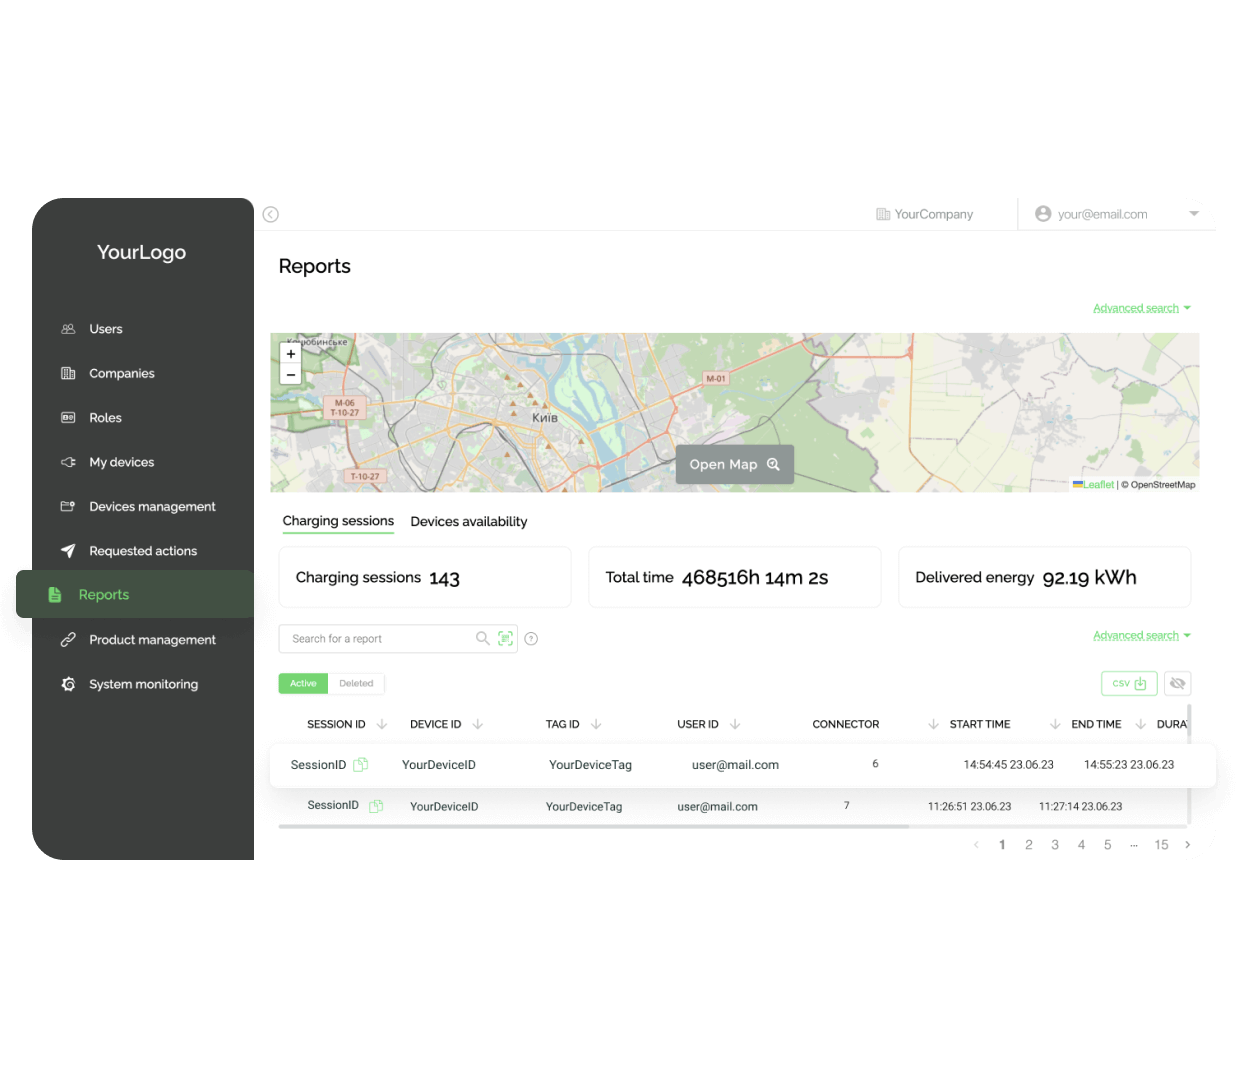1246x1070 pixels.
Task: Sort table by DEVICE ID column arrow
Action: [x=479, y=723]
